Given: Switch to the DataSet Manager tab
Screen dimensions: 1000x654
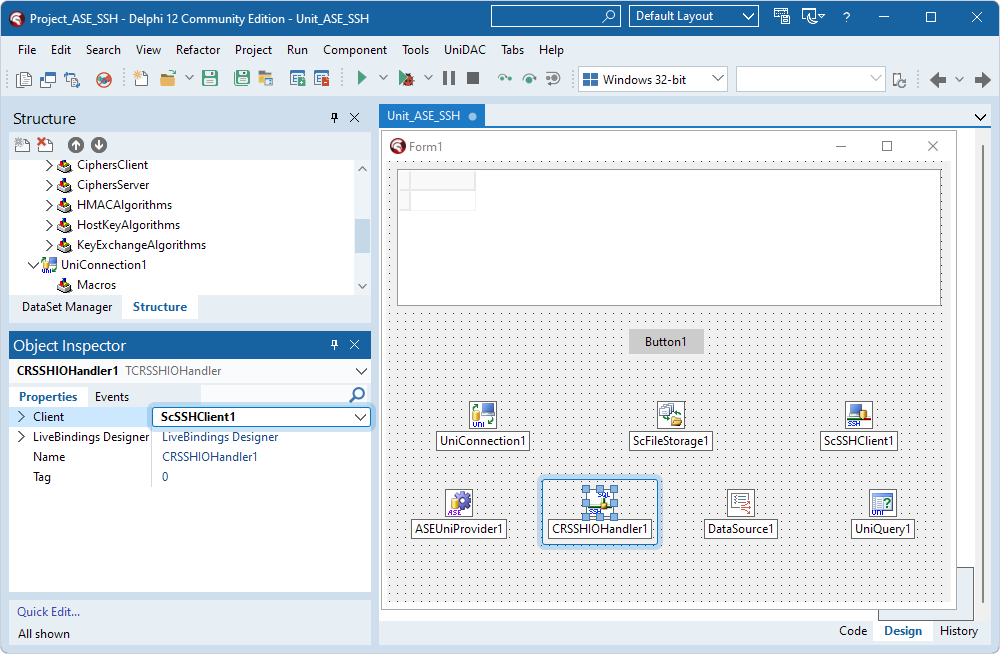Looking at the screenshot, I should [x=66, y=307].
